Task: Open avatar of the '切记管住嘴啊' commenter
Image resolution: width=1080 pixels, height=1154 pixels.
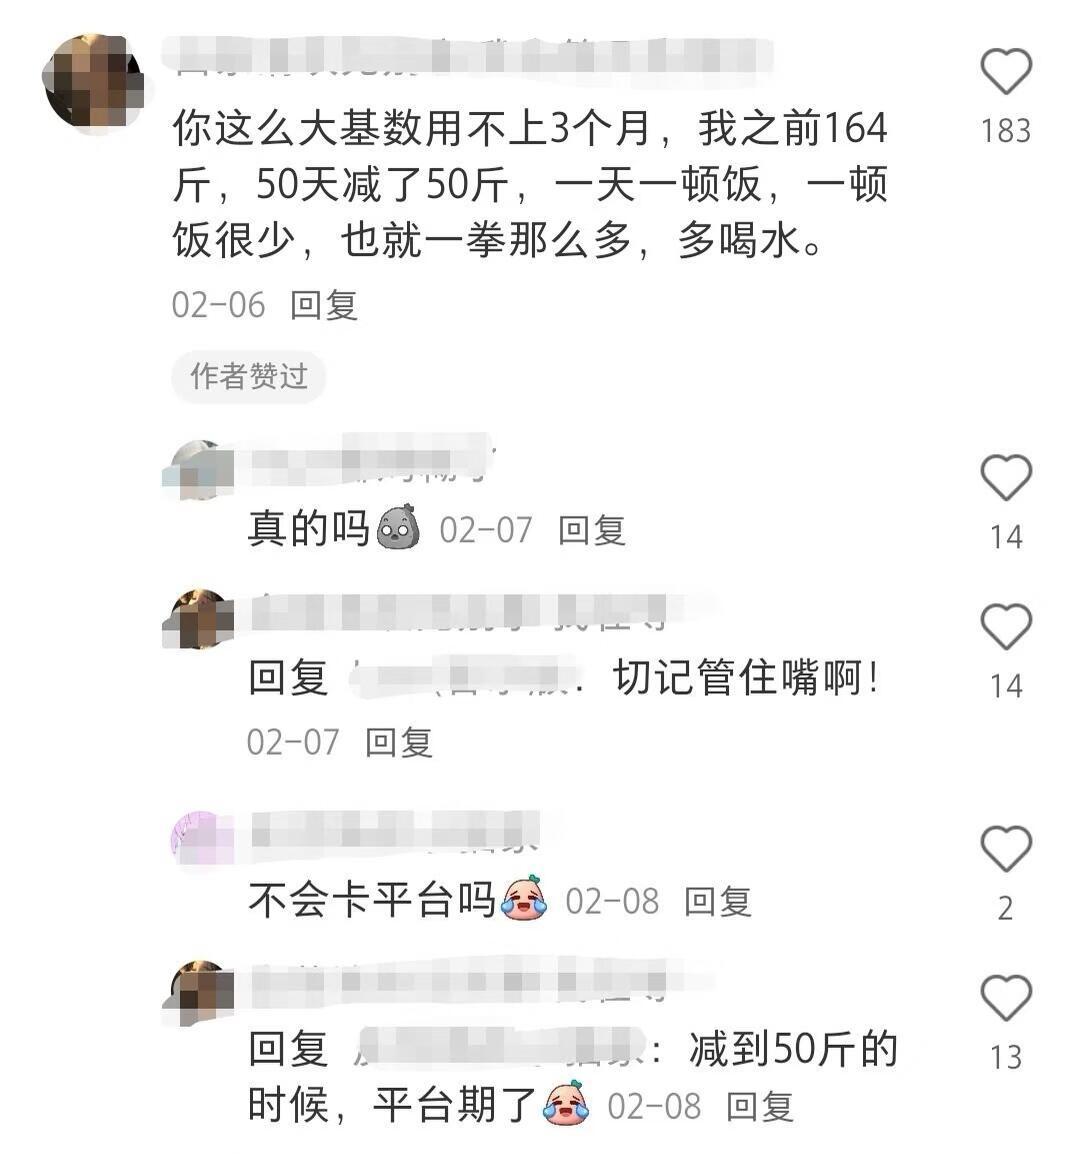Action: pos(199,618)
